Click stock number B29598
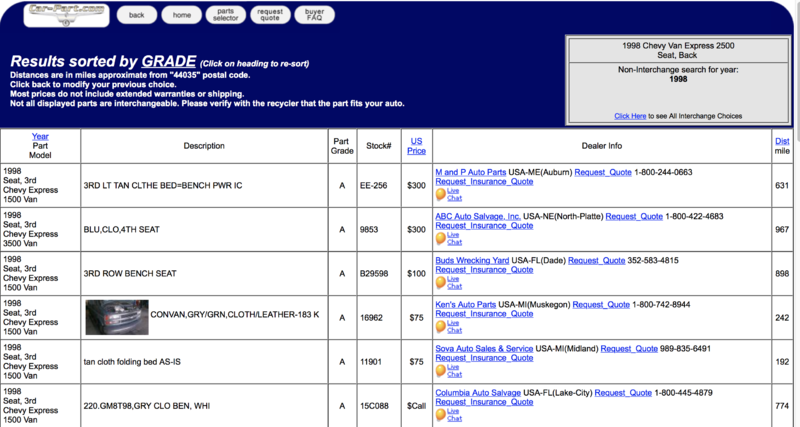800x427 pixels. [374, 274]
